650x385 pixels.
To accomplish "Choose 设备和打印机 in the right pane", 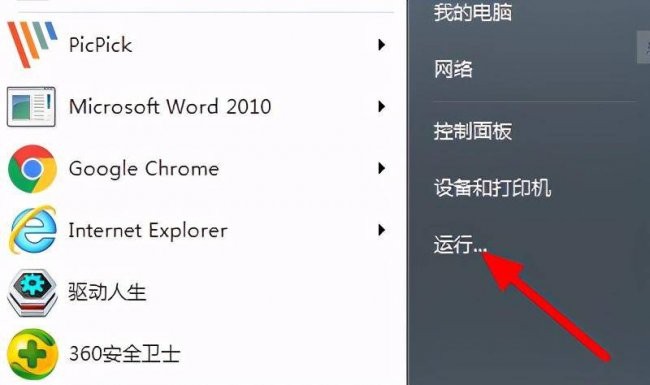I will click(x=492, y=188).
